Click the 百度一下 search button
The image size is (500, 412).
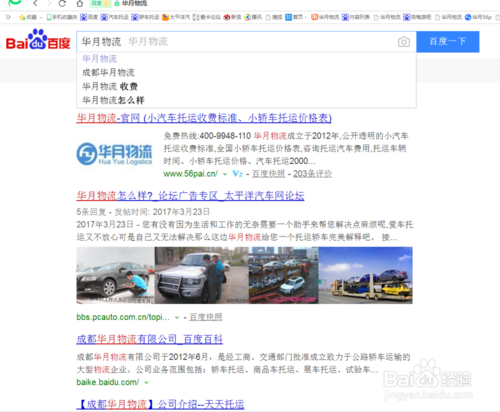pos(448,42)
